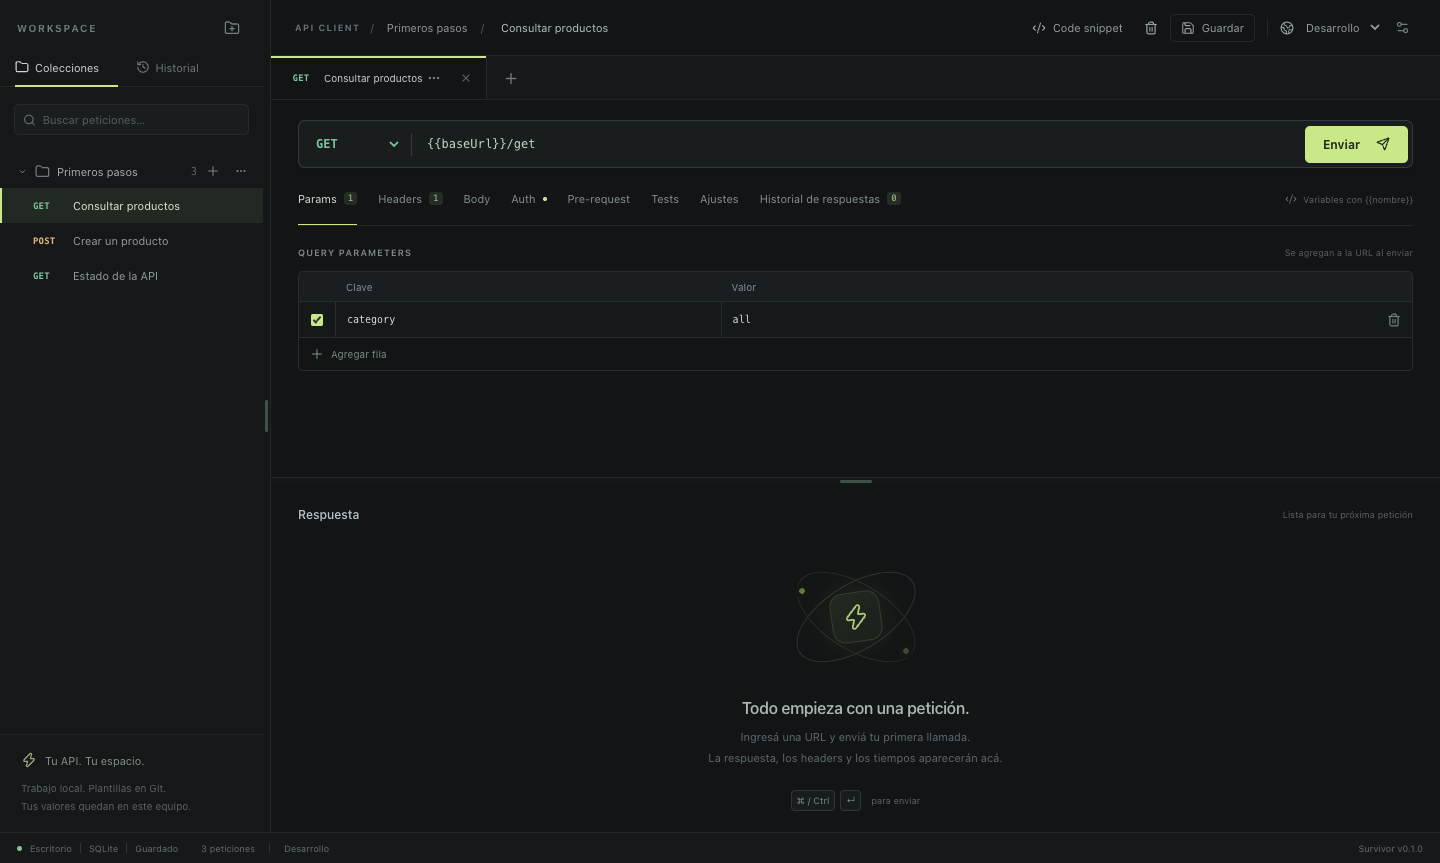Open a new request tab
The image size is (1440, 863).
click(511, 78)
